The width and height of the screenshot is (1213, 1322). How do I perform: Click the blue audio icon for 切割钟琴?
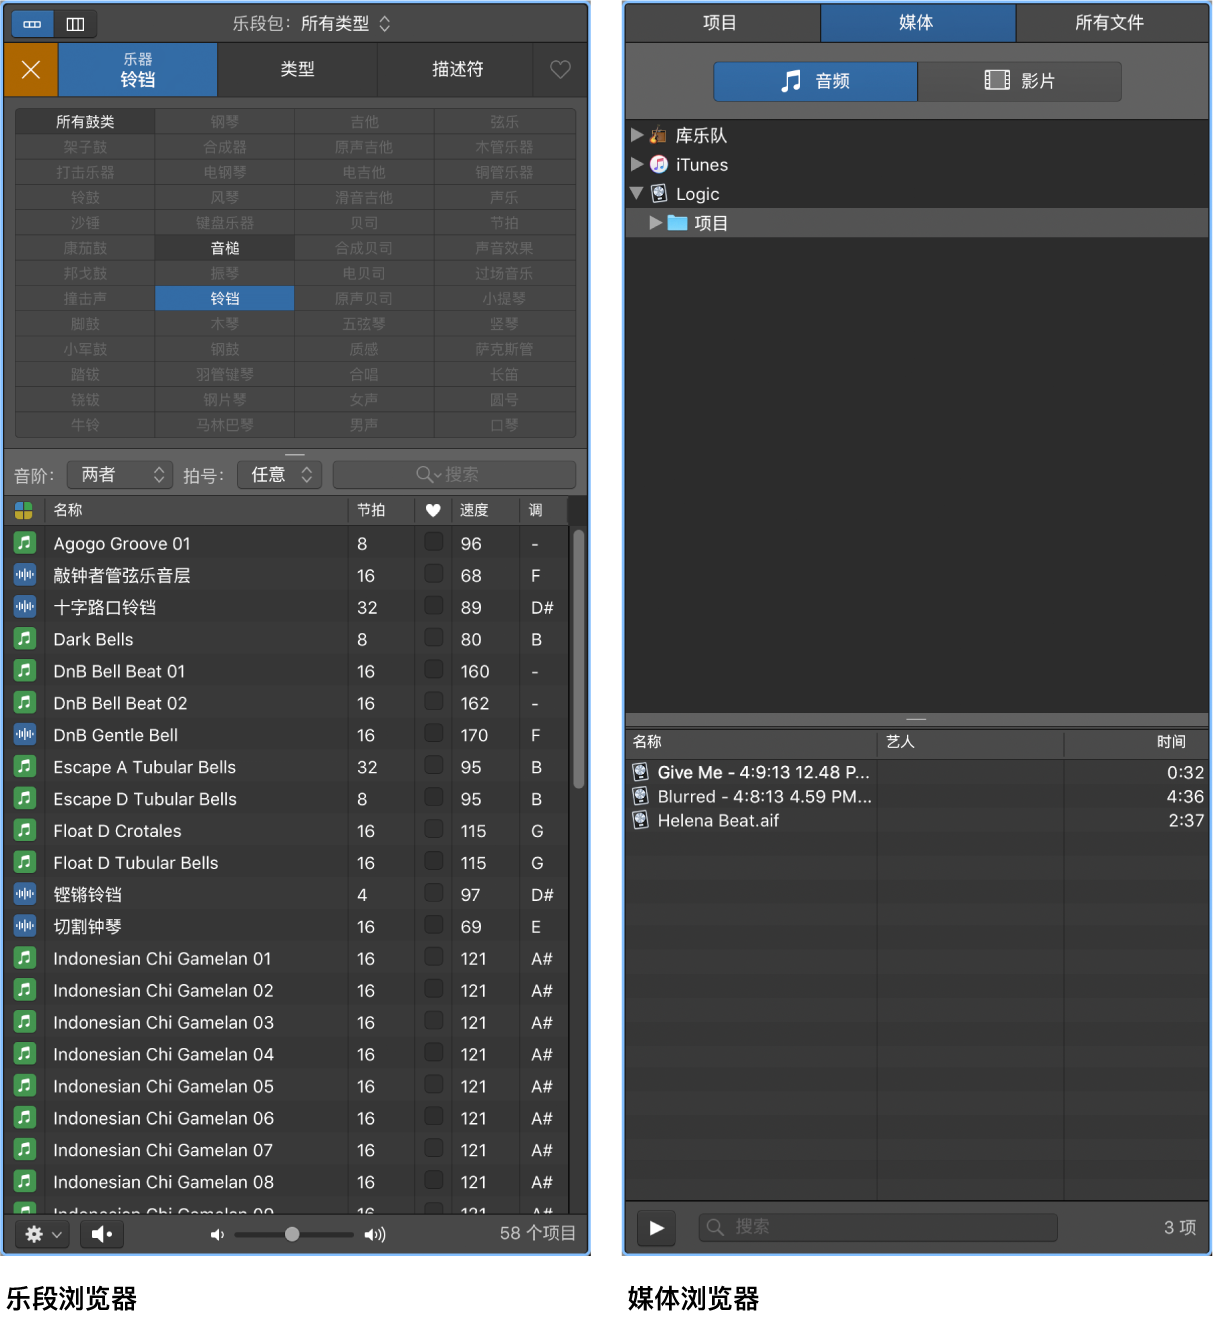click(25, 926)
